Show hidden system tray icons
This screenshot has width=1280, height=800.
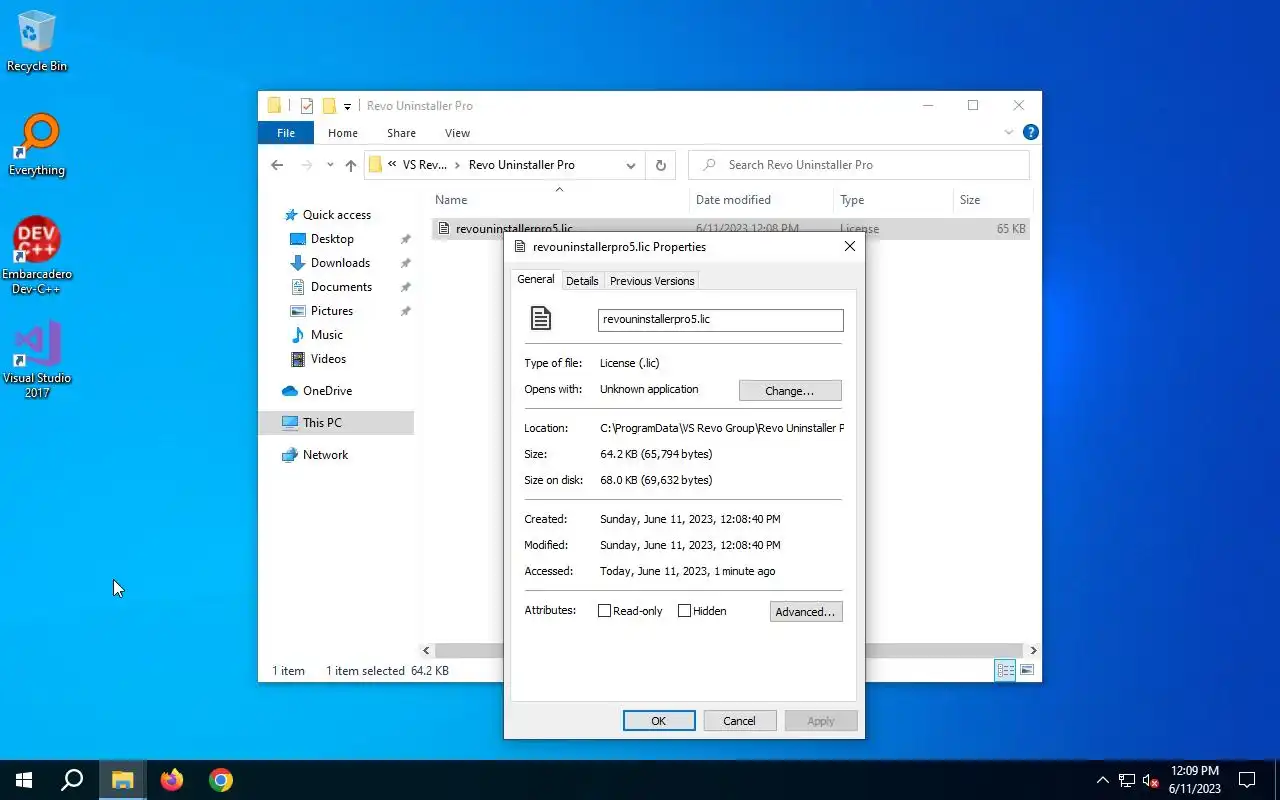pyautogui.click(x=1102, y=780)
